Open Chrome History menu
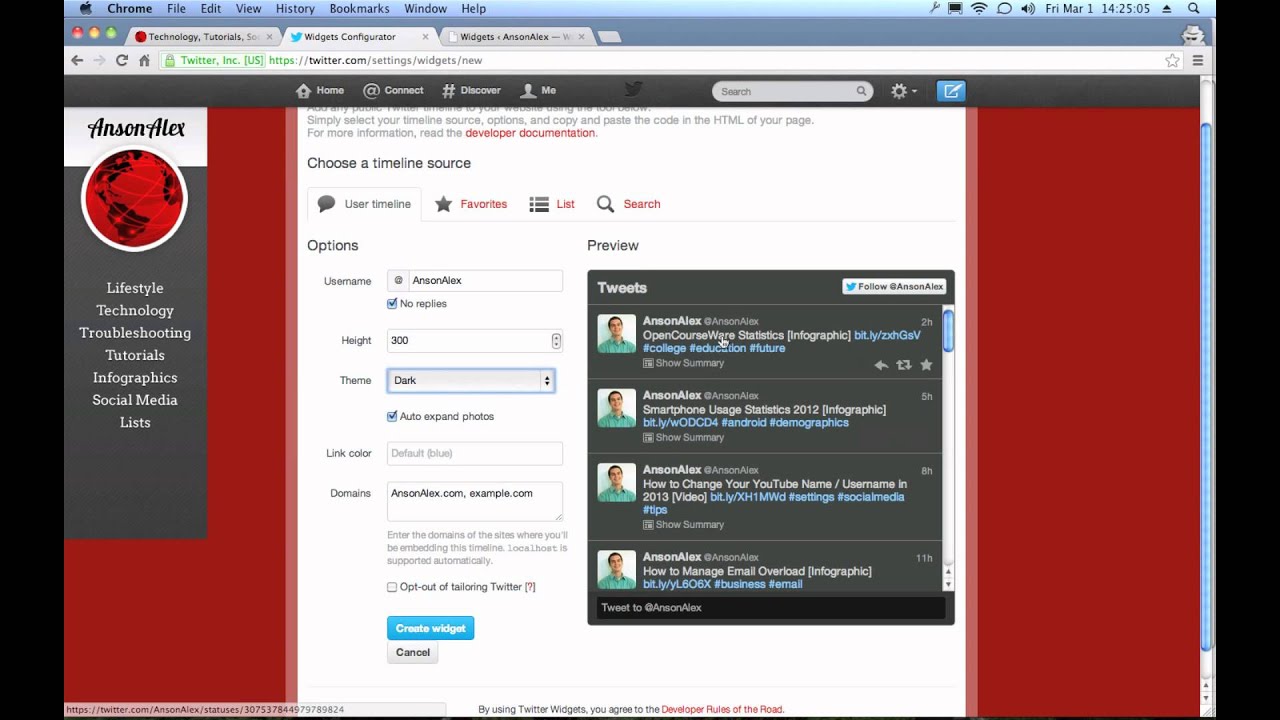 click(x=294, y=8)
